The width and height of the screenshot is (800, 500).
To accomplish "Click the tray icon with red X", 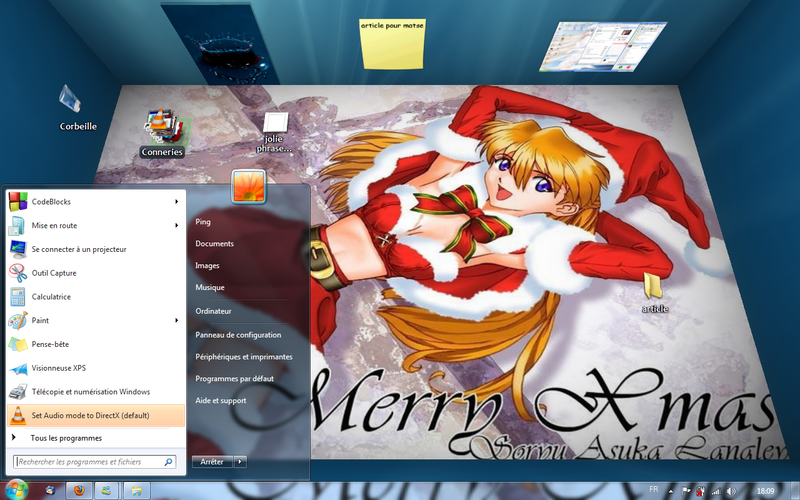I will point(701,491).
